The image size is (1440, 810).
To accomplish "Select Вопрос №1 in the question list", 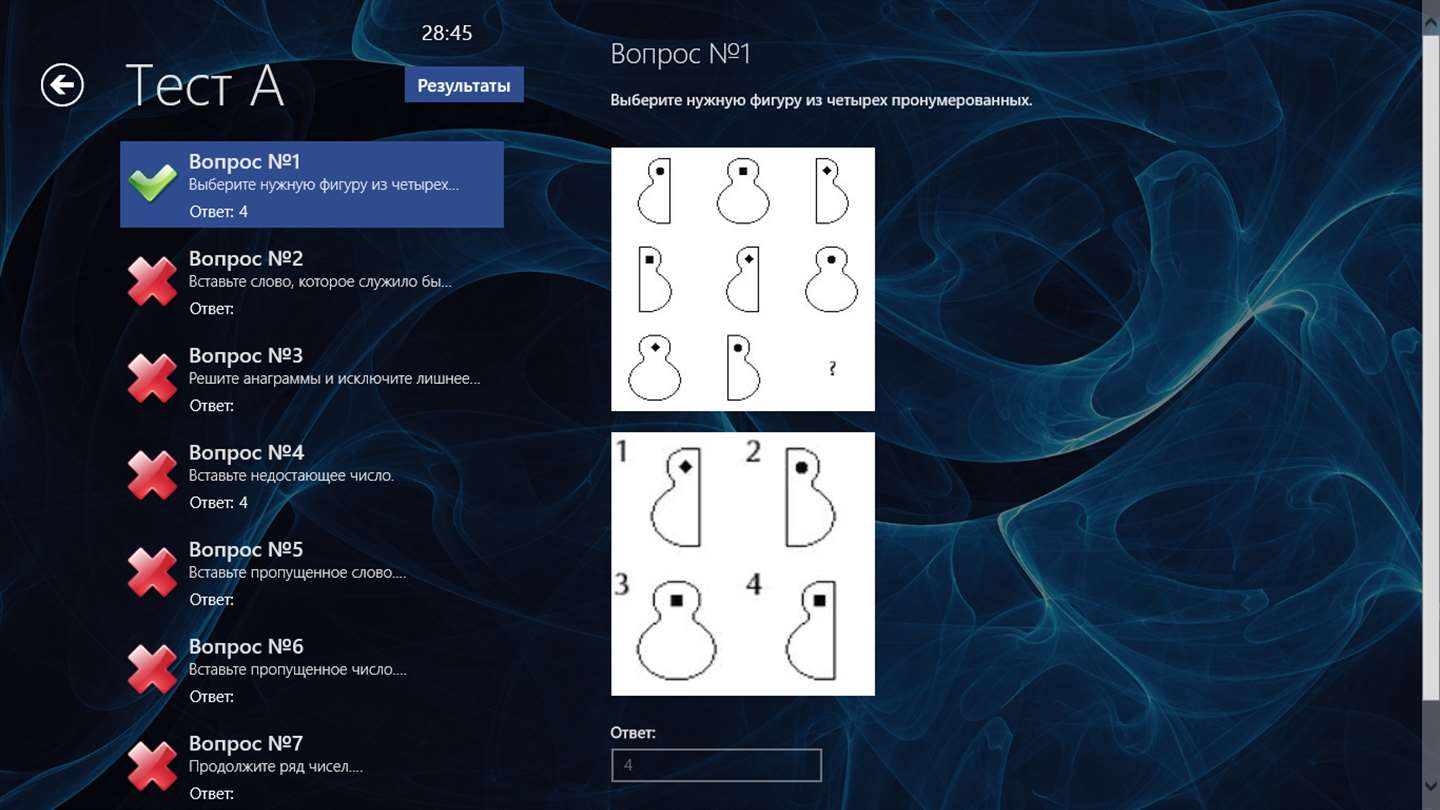I will 312,184.
